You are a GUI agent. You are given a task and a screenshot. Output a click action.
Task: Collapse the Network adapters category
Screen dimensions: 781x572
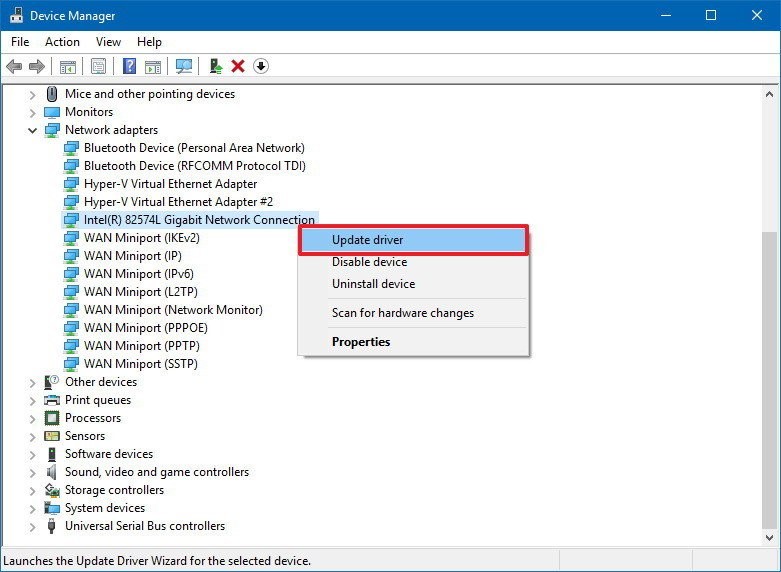click(33, 130)
